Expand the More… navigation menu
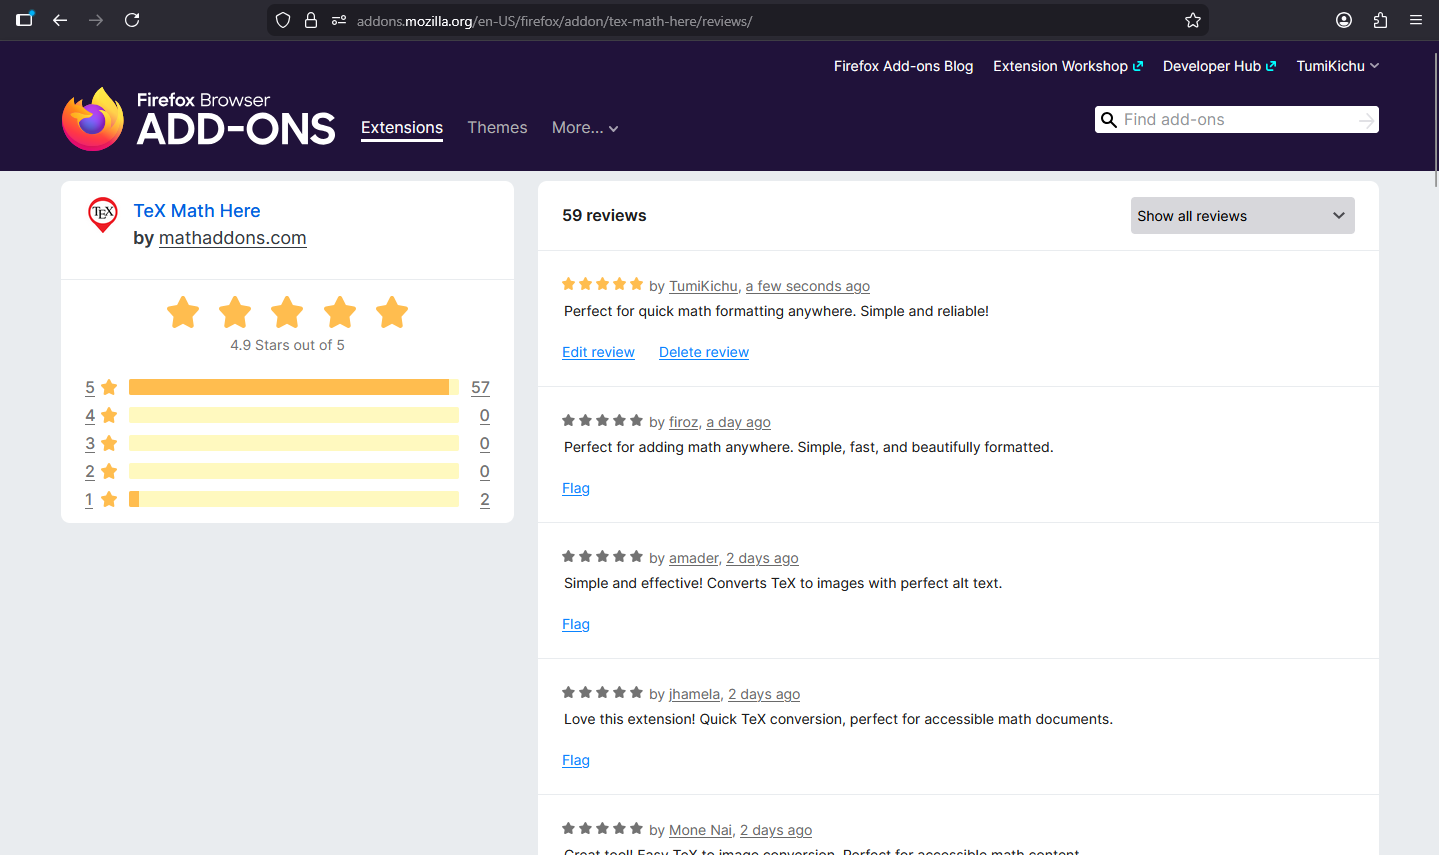 [x=585, y=128]
